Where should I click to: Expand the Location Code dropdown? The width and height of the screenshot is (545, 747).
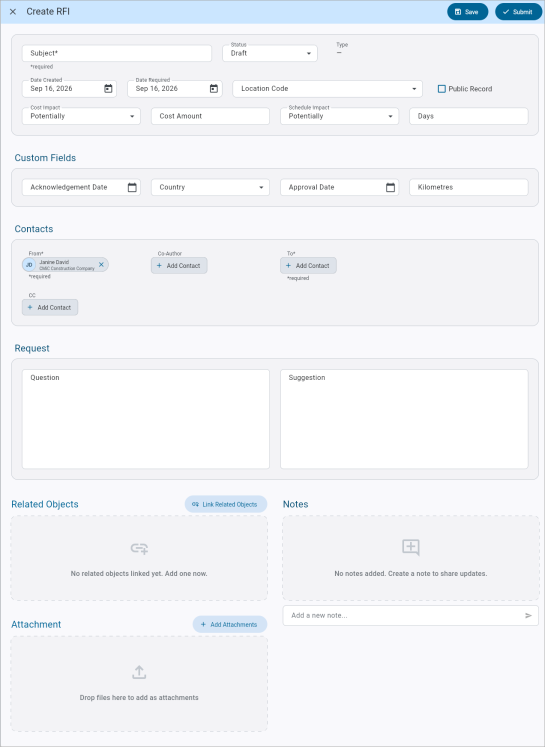click(327, 89)
